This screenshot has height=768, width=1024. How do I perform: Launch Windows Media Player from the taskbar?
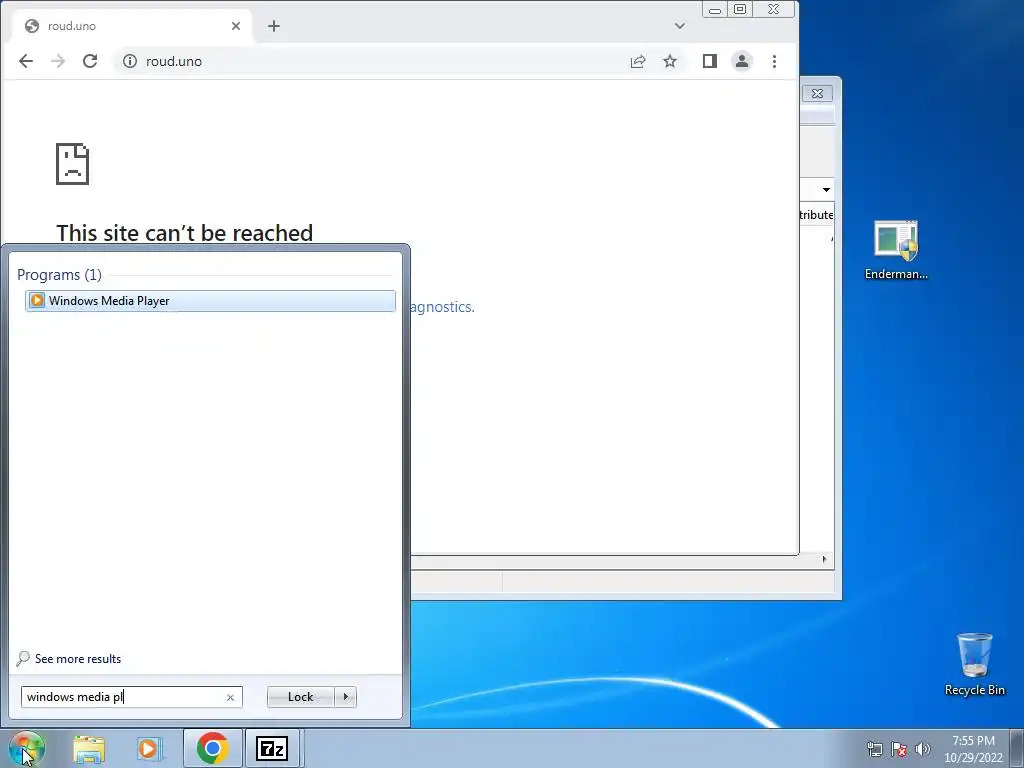coord(149,748)
